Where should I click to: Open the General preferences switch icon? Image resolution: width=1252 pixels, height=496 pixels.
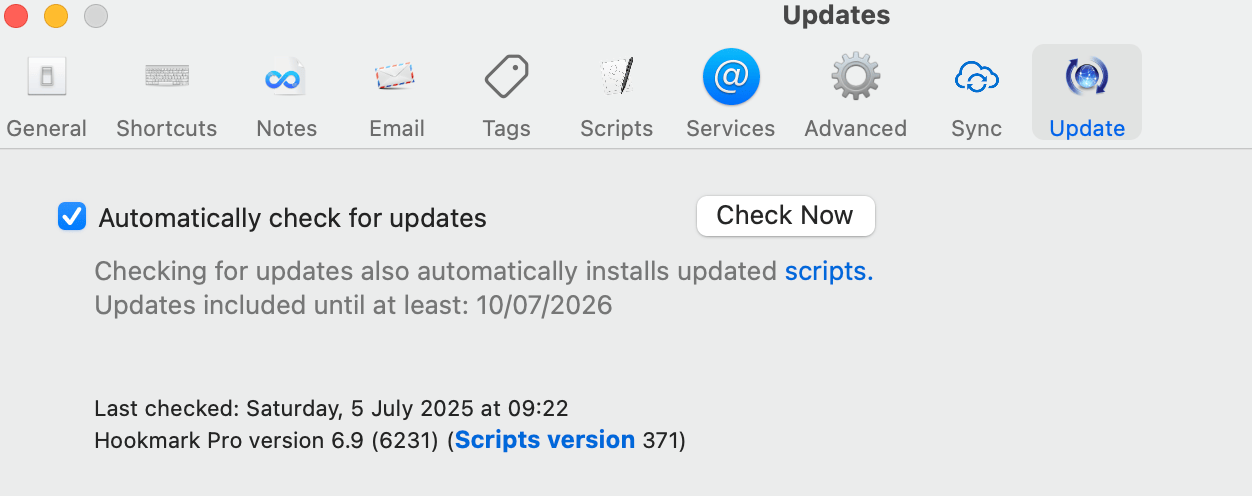tap(47, 77)
